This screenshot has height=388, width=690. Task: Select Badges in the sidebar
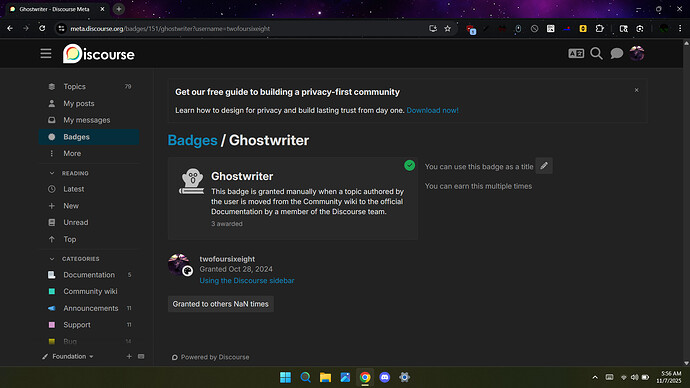tap(89, 137)
